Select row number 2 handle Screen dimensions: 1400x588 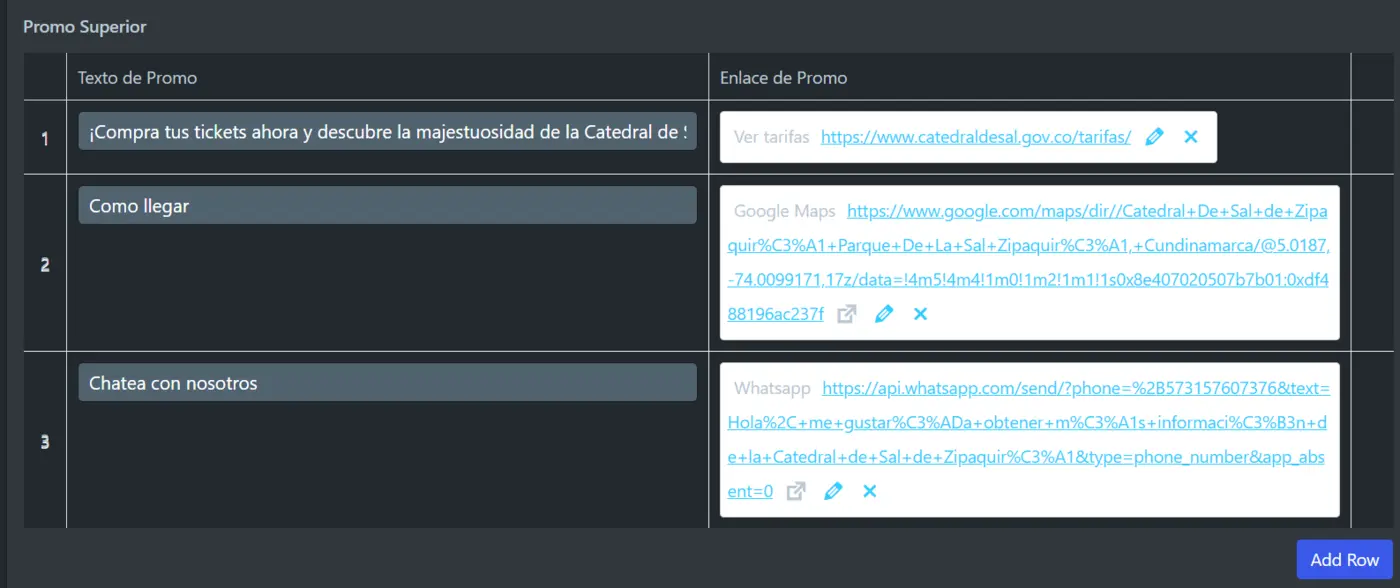pyautogui.click(x=45, y=265)
